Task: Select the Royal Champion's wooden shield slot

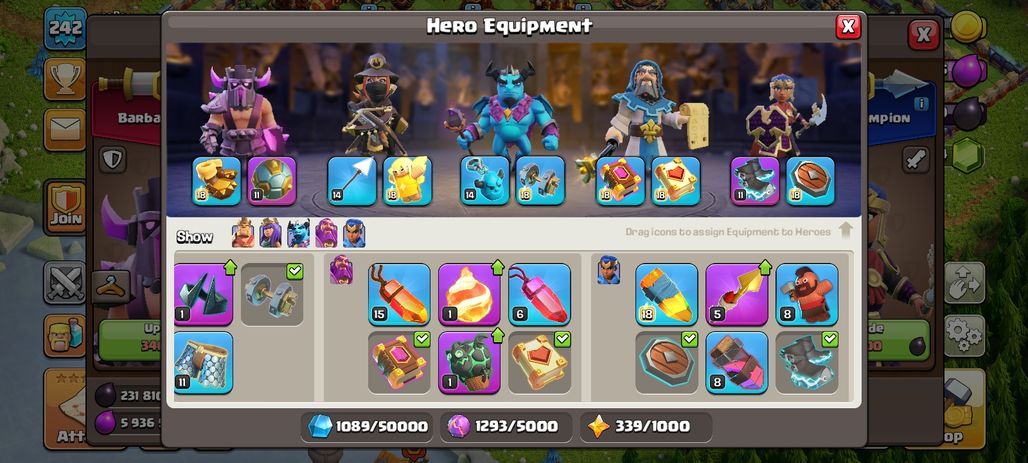Action: [810, 181]
